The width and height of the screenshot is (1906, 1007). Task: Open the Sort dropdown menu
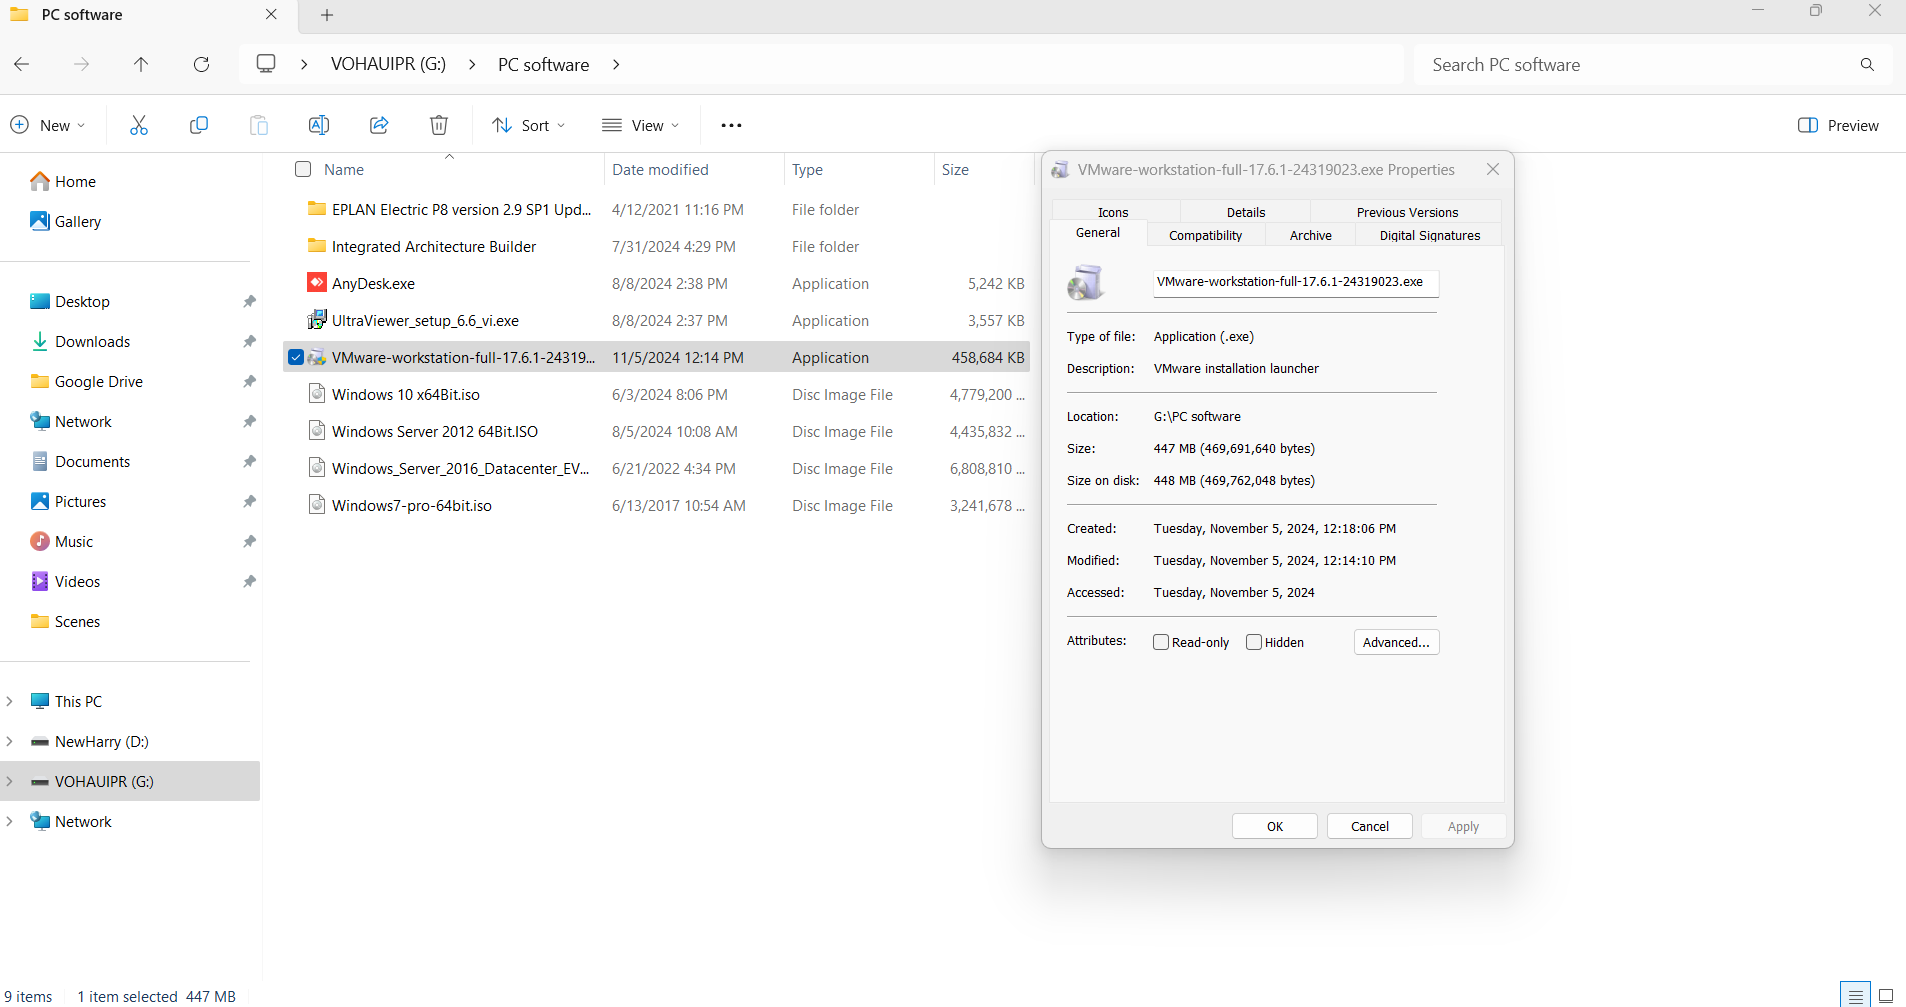click(x=529, y=125)
